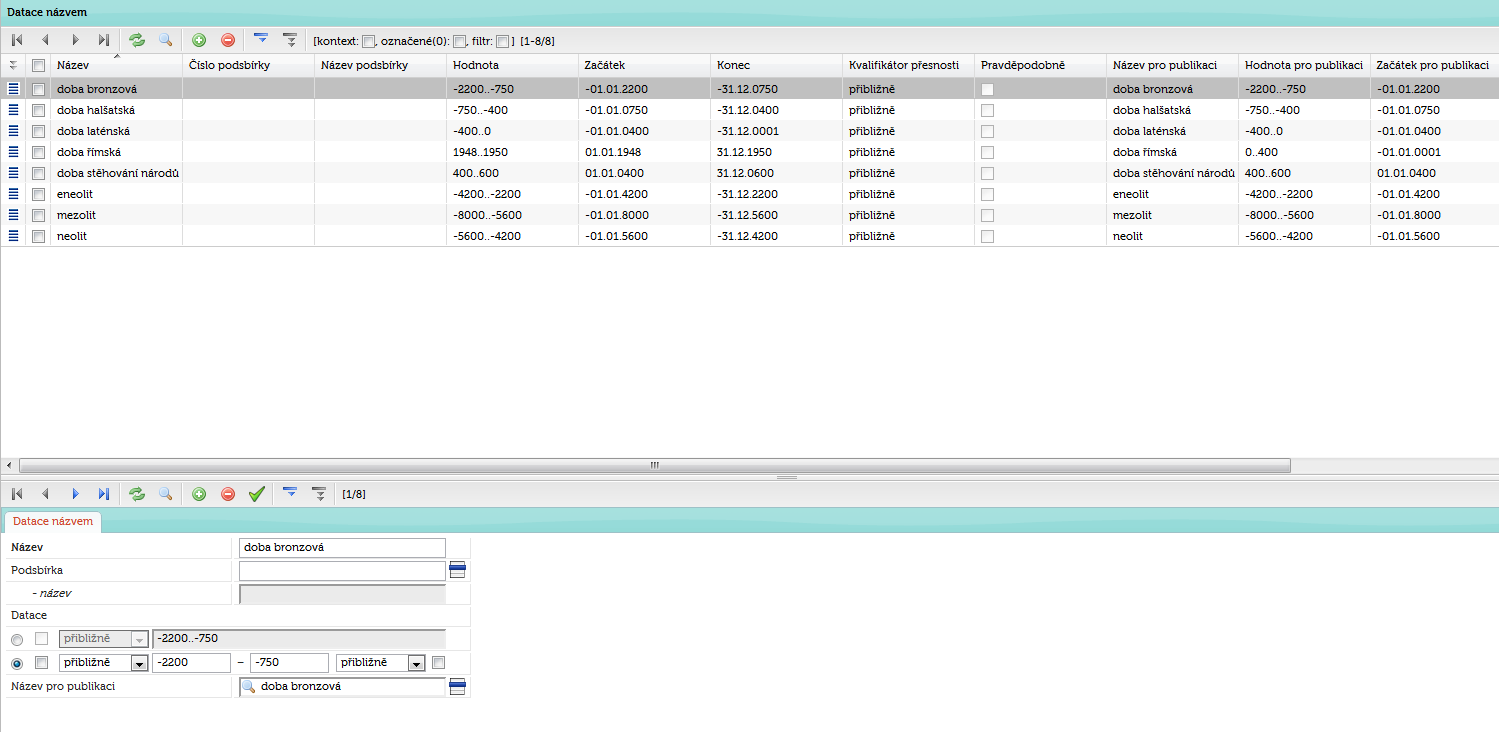Screen dimensions: 1499x732
Task: Remove record using detail toolbar red minus
Action: [x=228, y=494]
